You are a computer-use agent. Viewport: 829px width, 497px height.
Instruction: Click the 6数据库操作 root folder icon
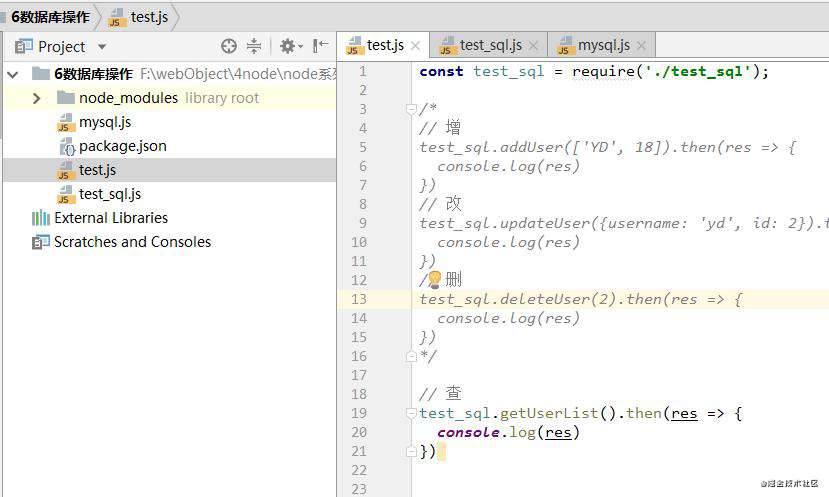coord(41,73)
